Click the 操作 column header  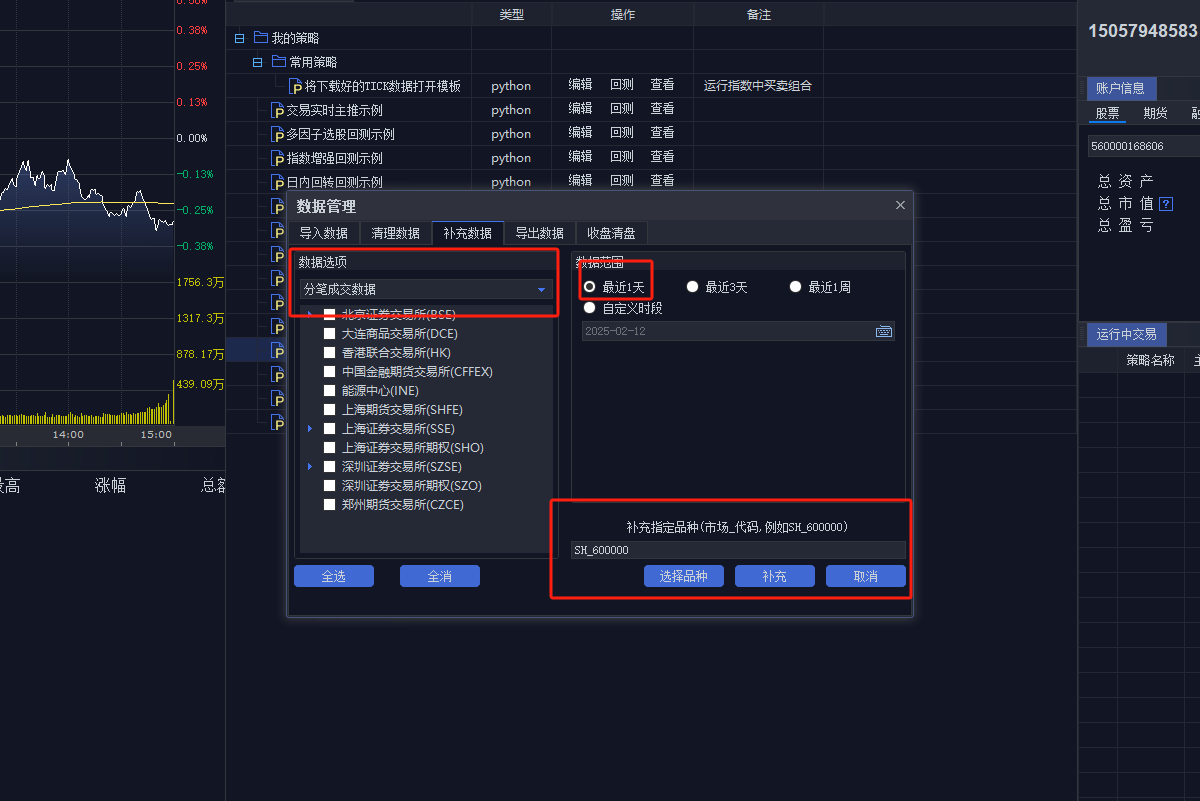pos(622,14)
